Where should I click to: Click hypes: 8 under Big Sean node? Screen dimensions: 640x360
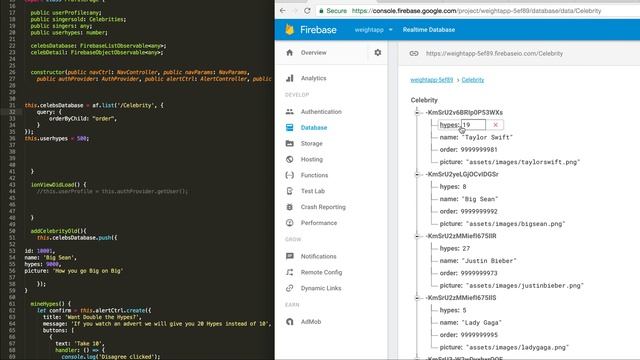click(453, 187)
